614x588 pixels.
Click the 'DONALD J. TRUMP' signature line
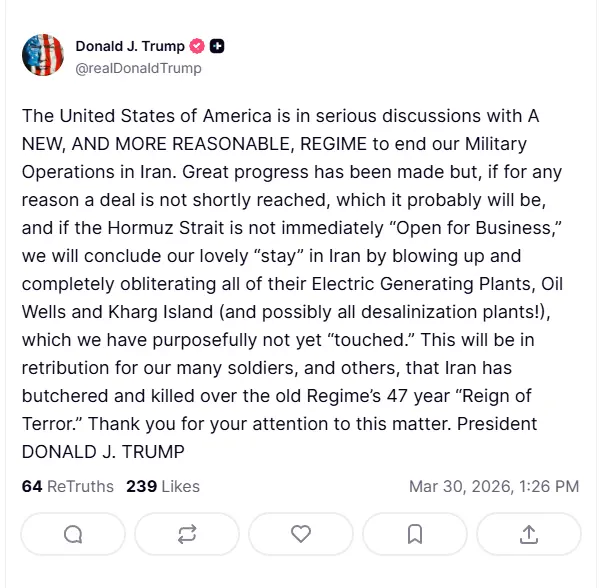pyautogui.click(x=103, y=451)
